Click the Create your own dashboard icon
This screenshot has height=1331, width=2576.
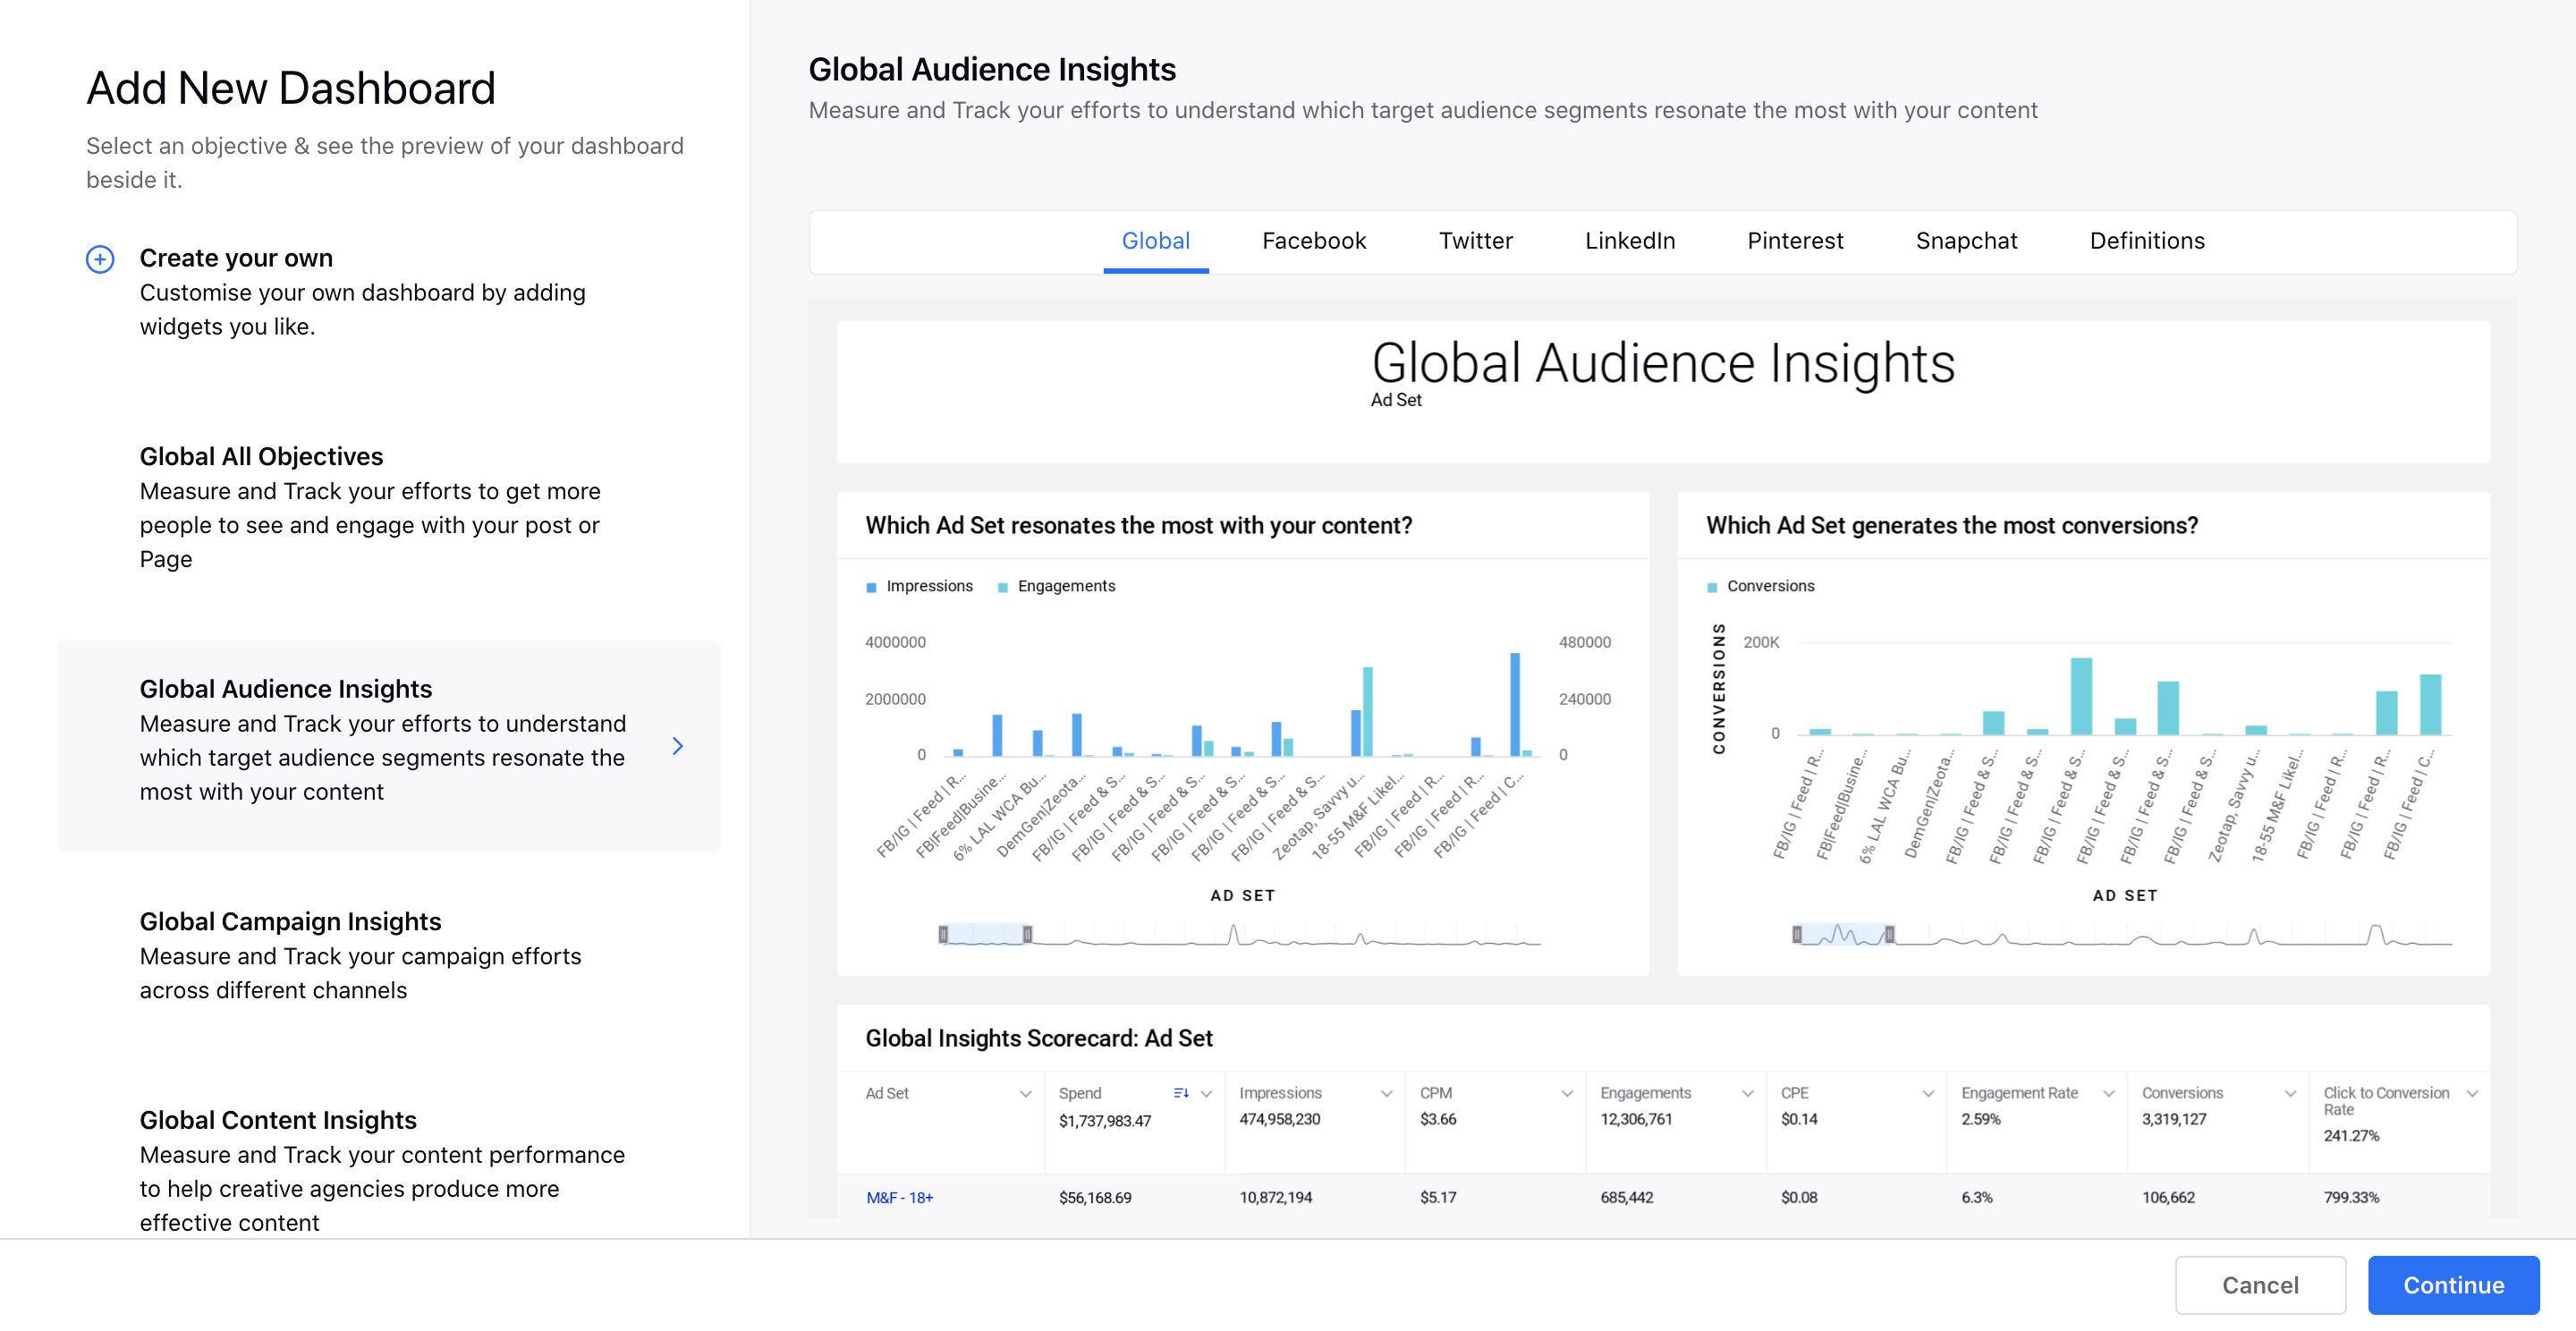click(98, 258)
